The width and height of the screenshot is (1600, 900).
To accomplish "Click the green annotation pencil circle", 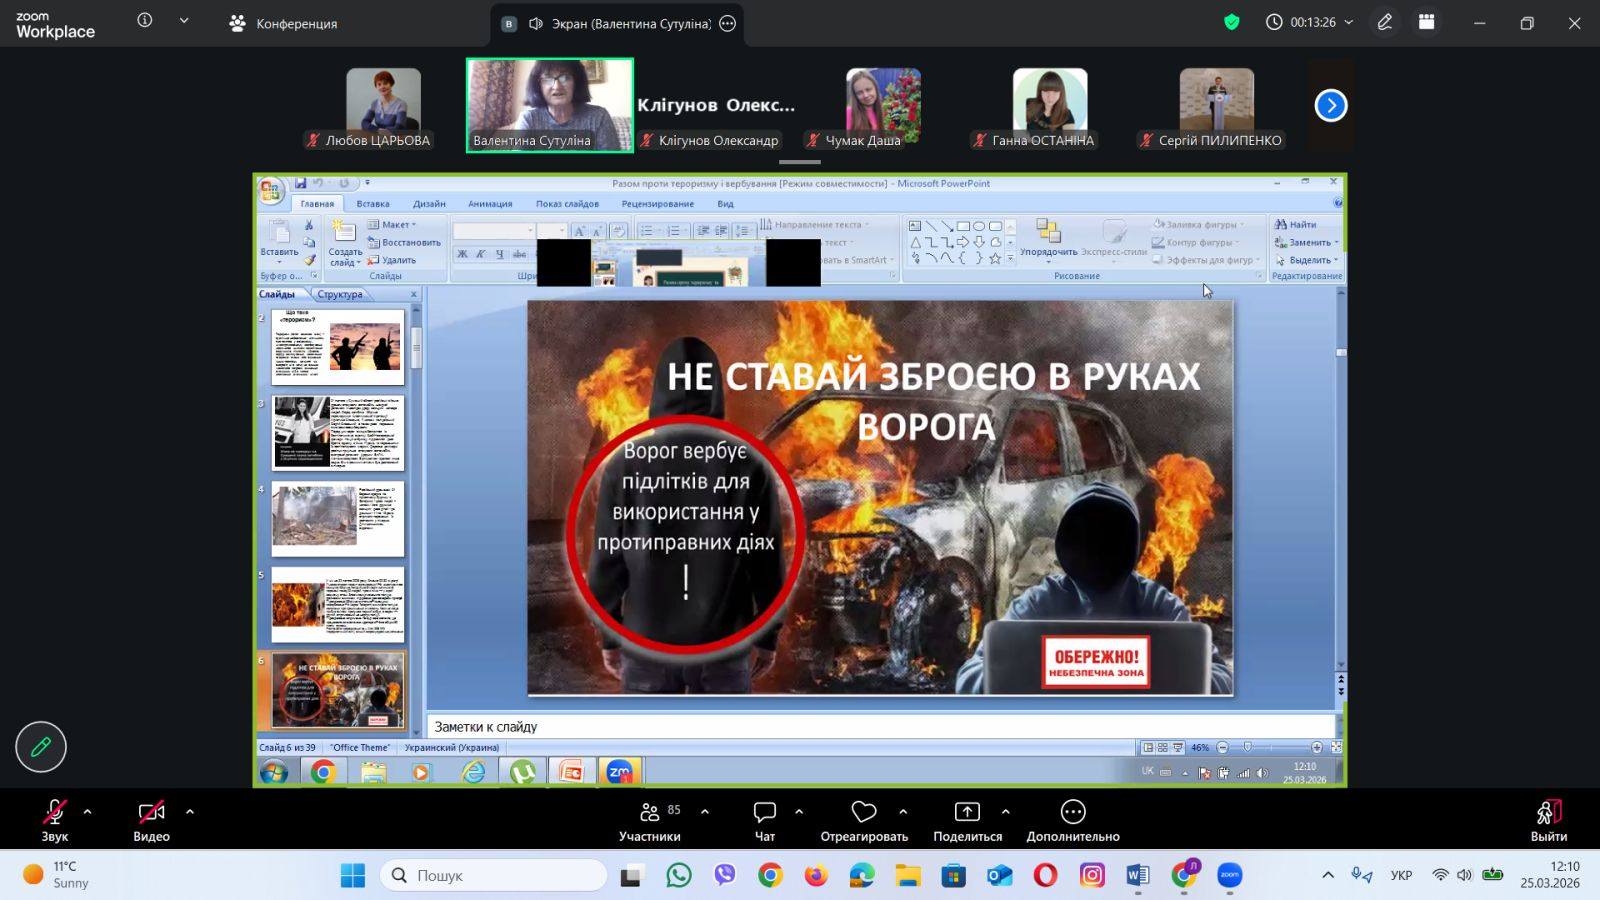I will [41, 747].
